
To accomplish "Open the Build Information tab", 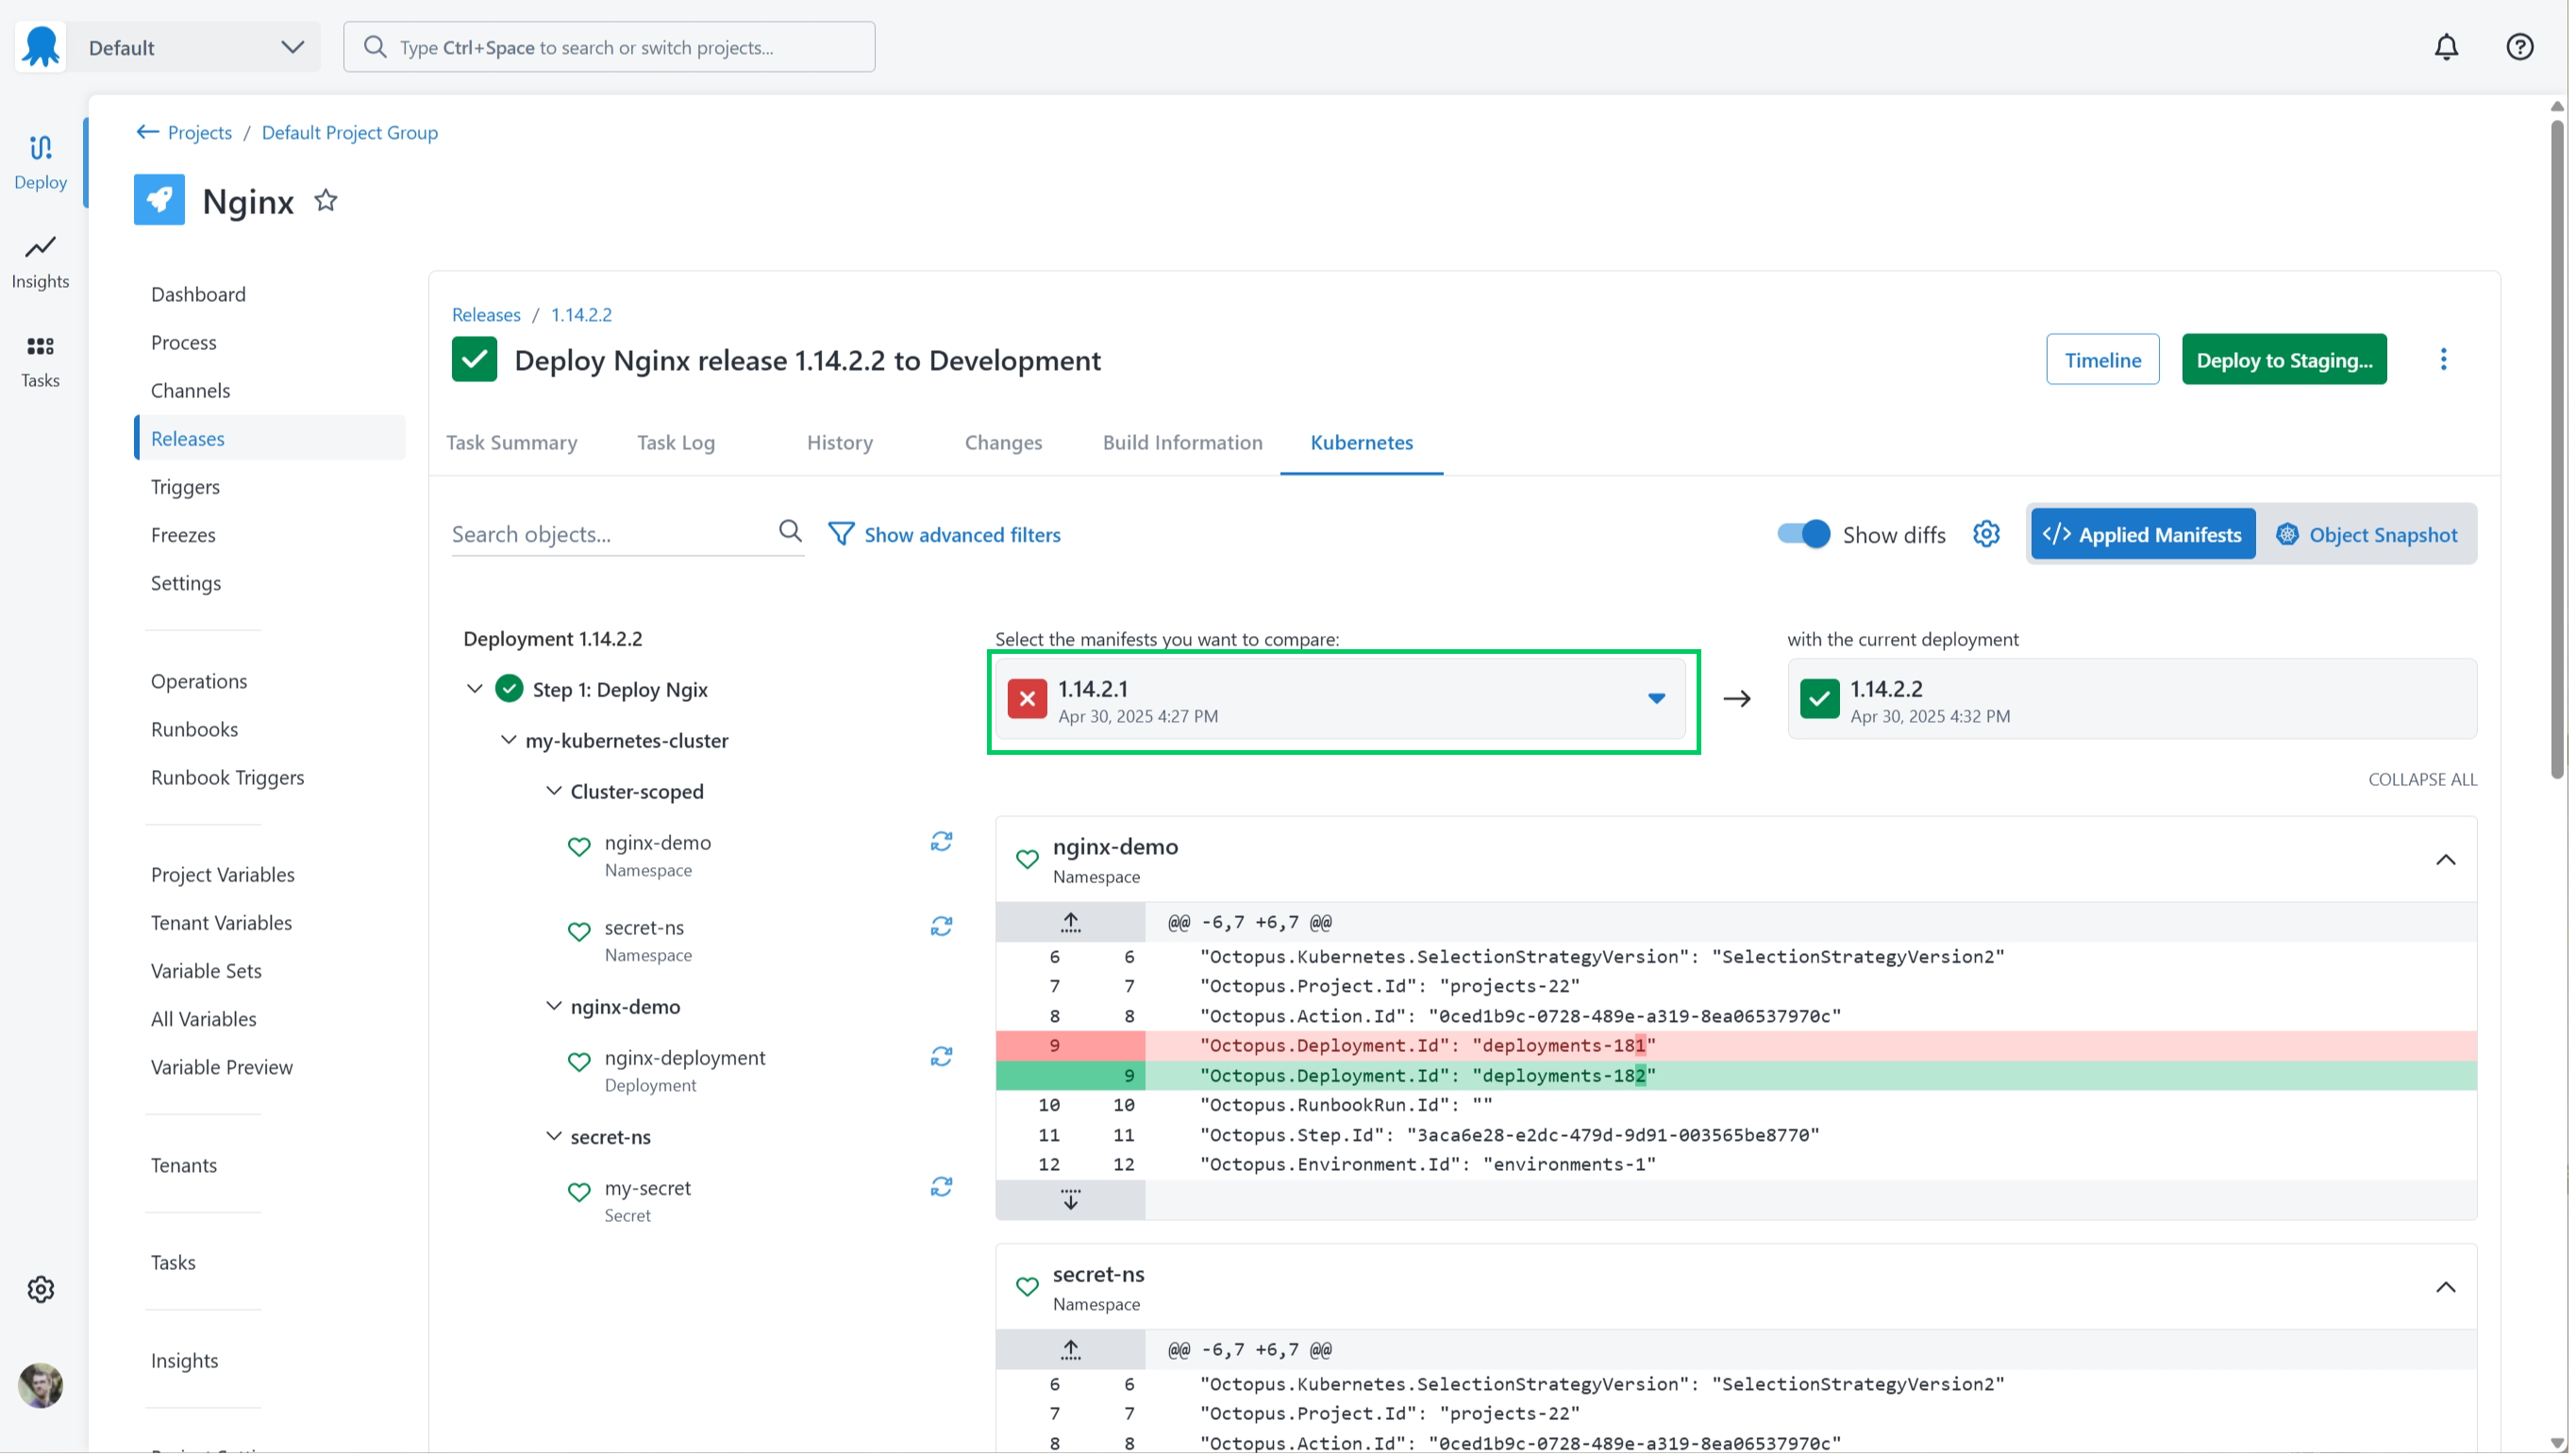I will tap(1182, 442).
